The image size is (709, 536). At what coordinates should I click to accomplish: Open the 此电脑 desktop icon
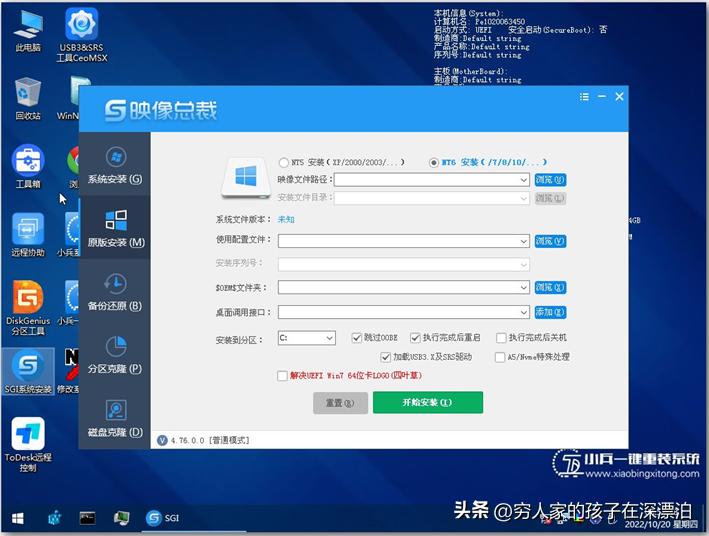tap(28, 32)
